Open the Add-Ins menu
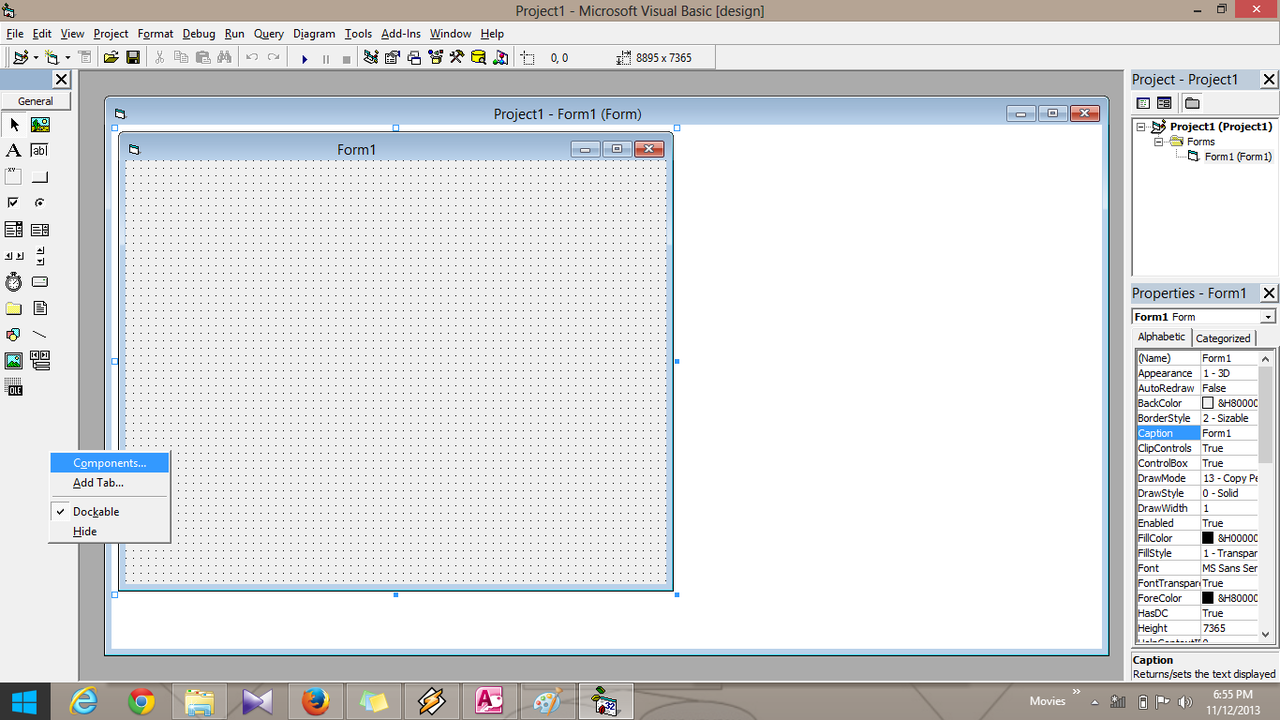 (x=401, y=34)
